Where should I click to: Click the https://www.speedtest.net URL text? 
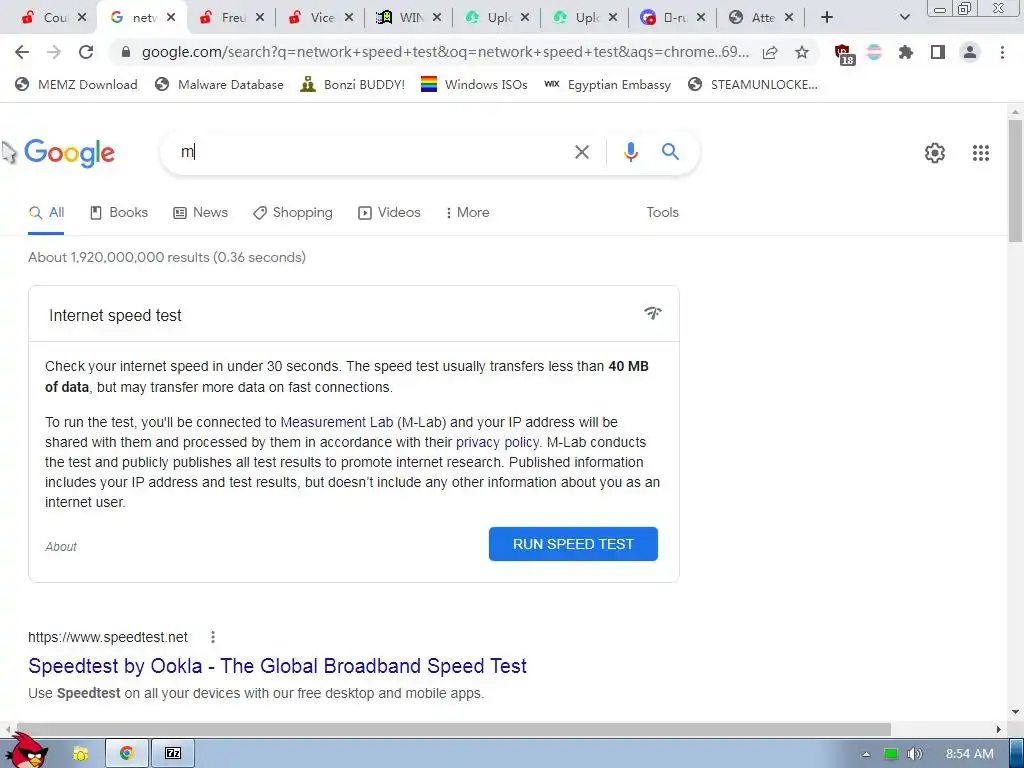[x=108, y=637]
